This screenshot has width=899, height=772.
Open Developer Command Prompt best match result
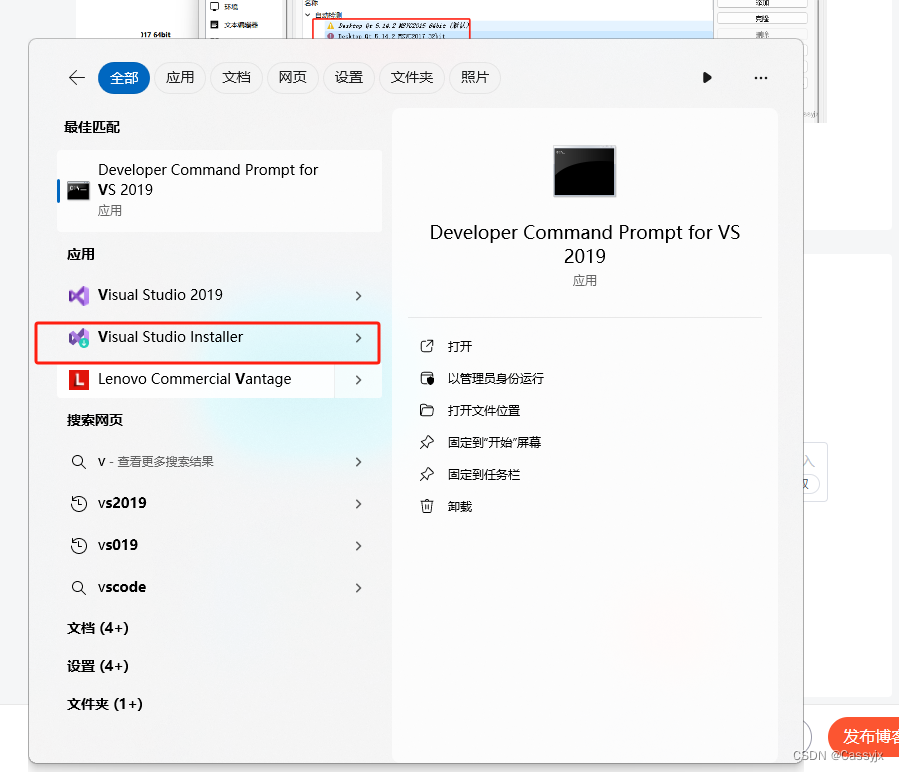coord(220,190)
